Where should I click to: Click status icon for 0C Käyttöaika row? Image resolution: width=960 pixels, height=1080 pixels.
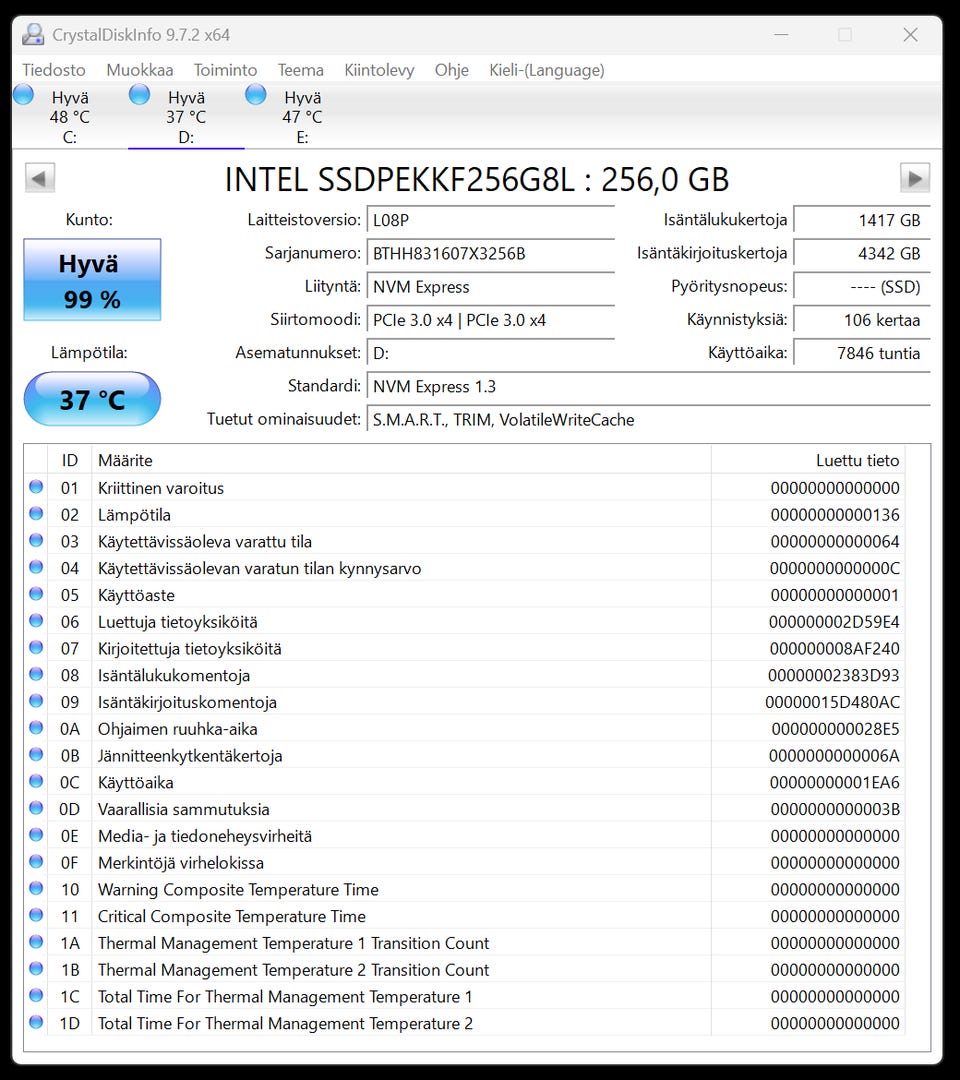click(x=36, y=781)
